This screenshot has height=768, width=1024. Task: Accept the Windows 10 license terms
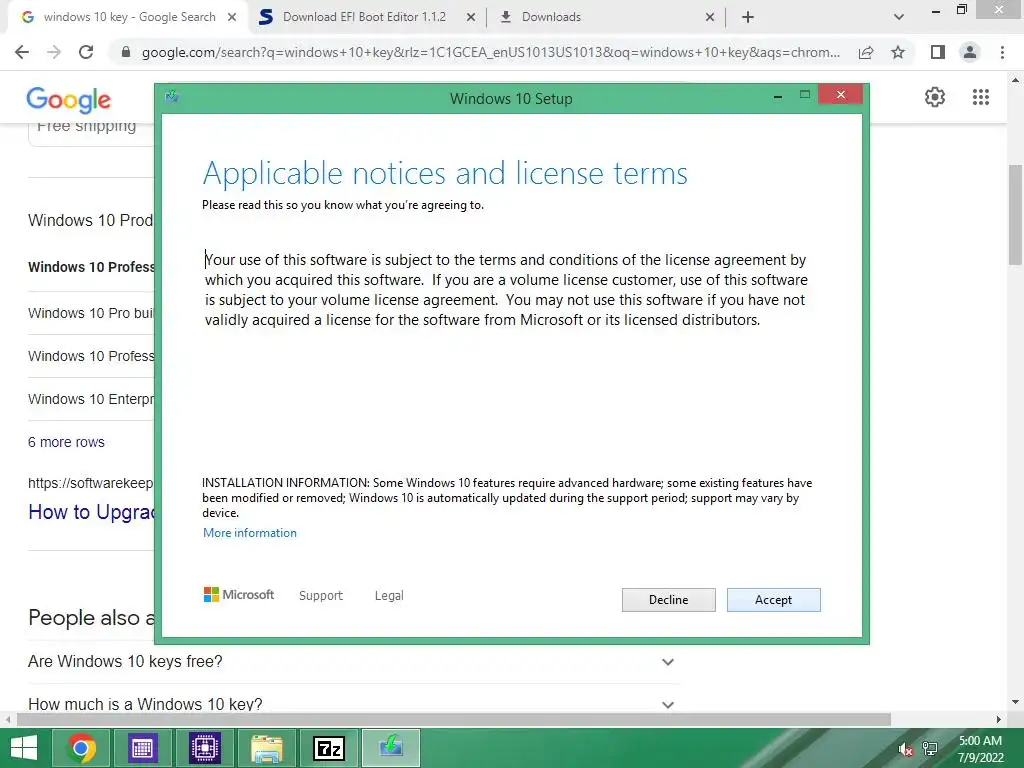[773, 600]
